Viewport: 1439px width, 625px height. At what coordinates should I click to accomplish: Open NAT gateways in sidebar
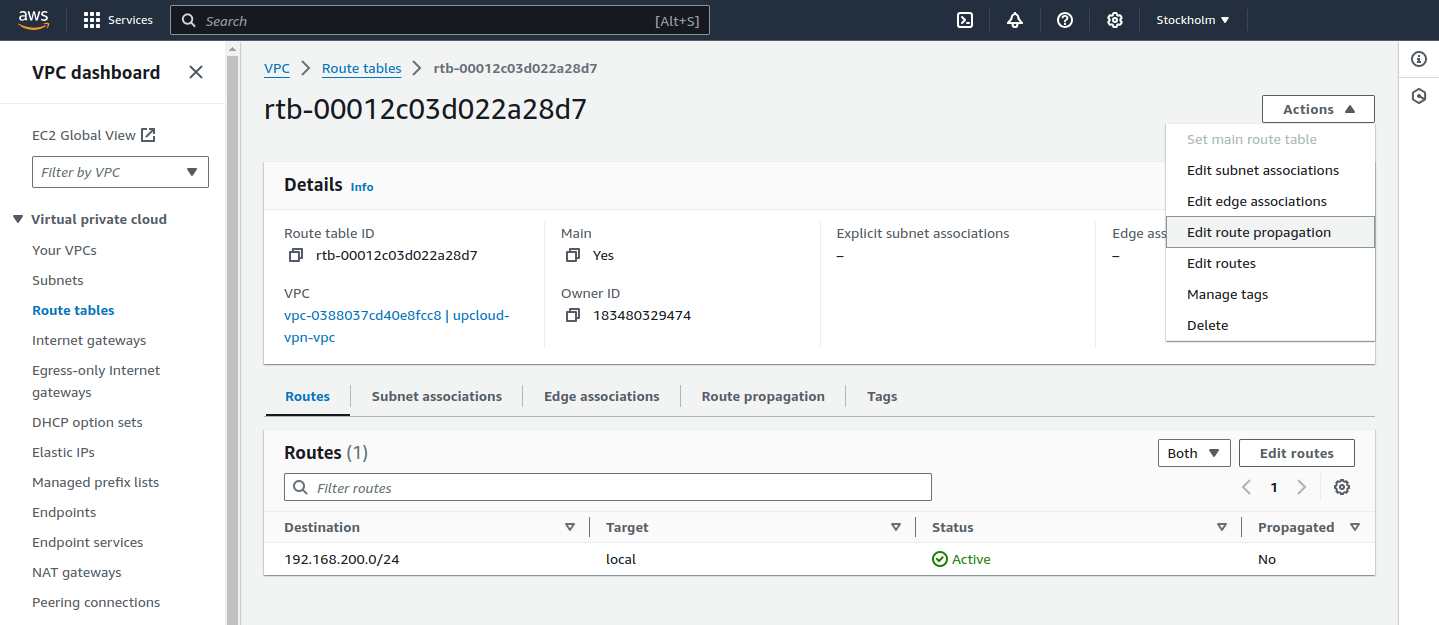pos(77,572)
